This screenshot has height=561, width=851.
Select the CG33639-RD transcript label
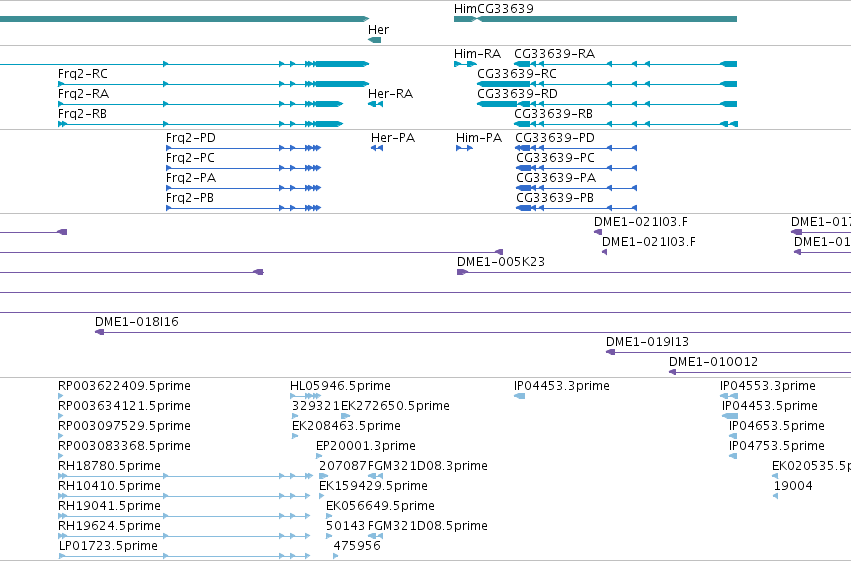[517, 94]
